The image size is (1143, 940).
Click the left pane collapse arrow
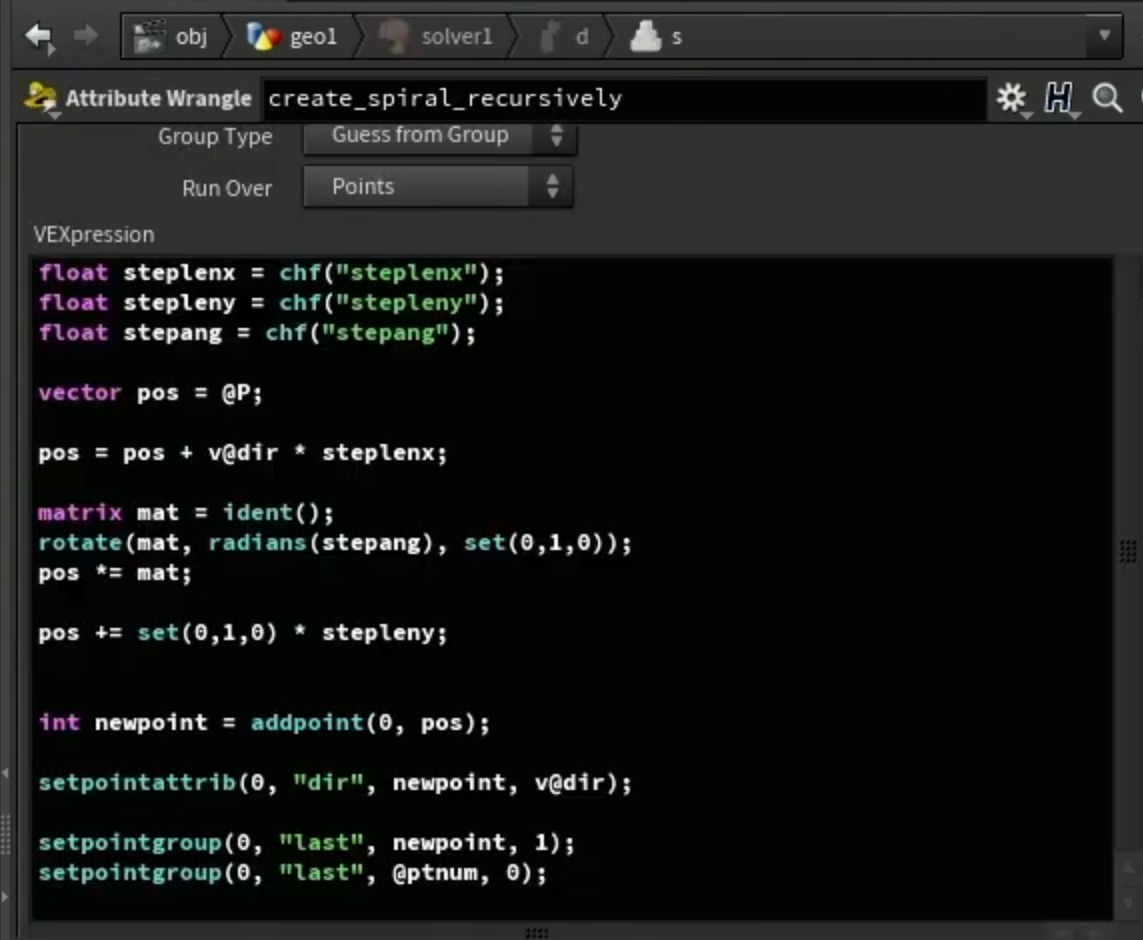[x=5, y=772]
